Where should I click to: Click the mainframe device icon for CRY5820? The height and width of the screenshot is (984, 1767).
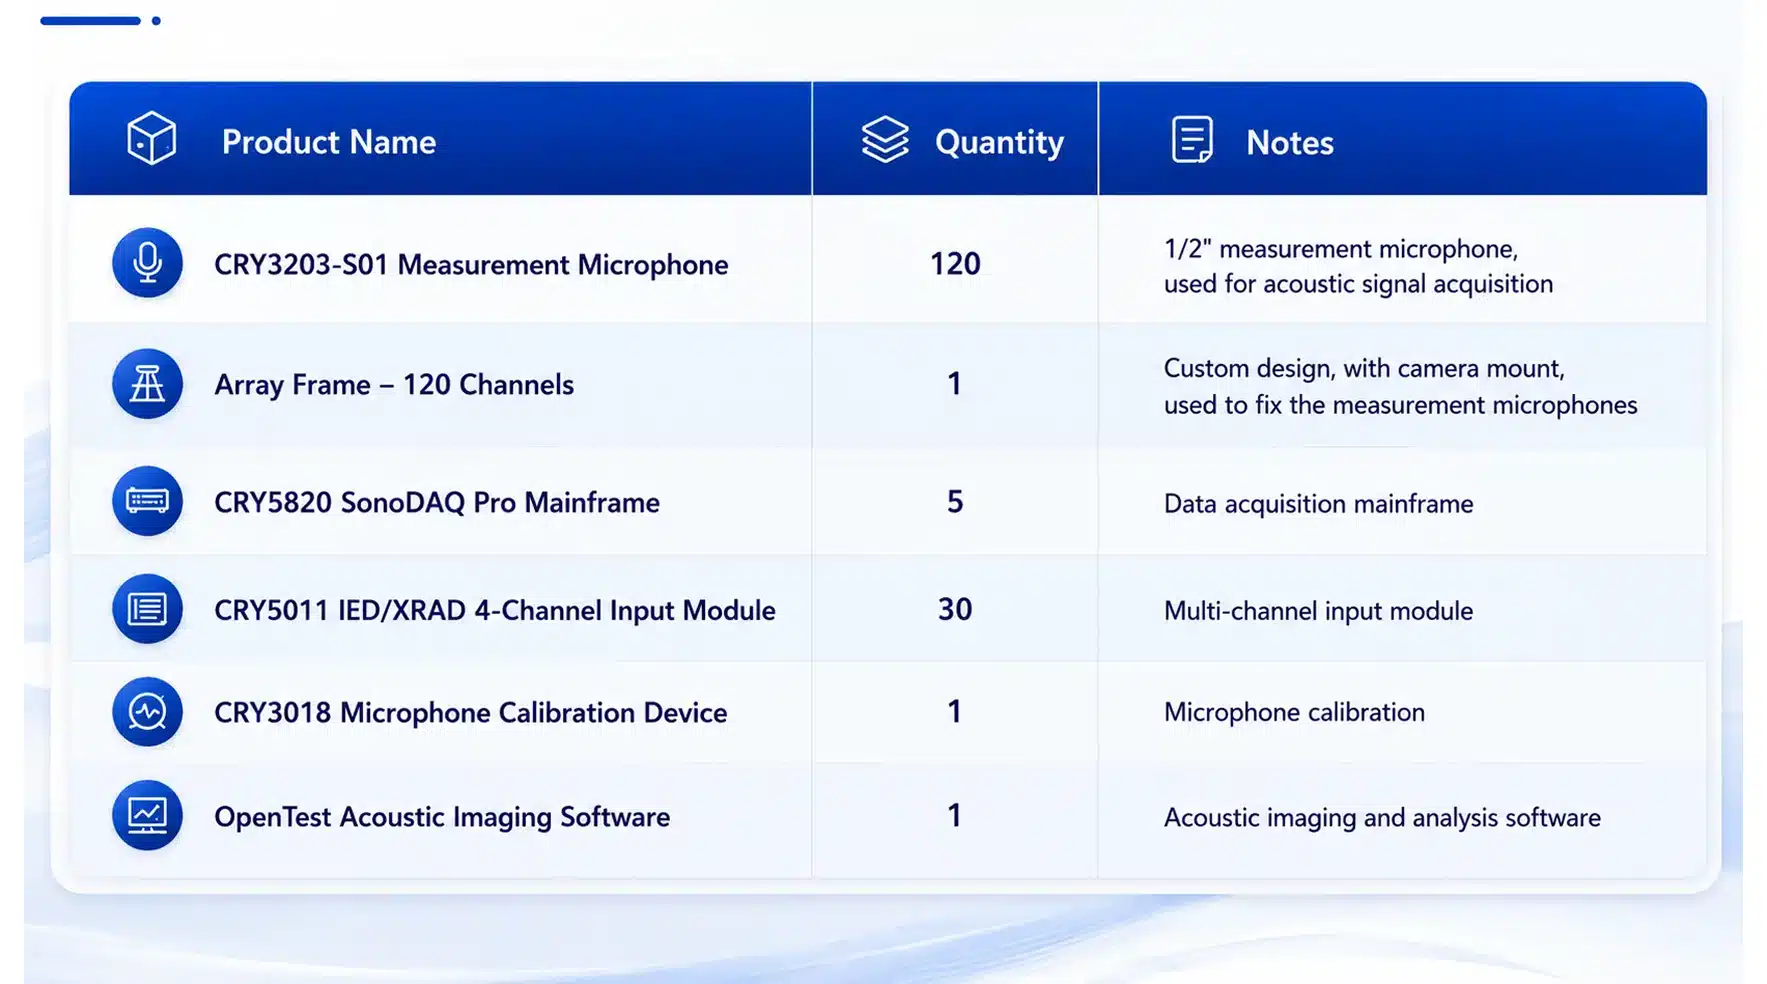click(147, 501)
